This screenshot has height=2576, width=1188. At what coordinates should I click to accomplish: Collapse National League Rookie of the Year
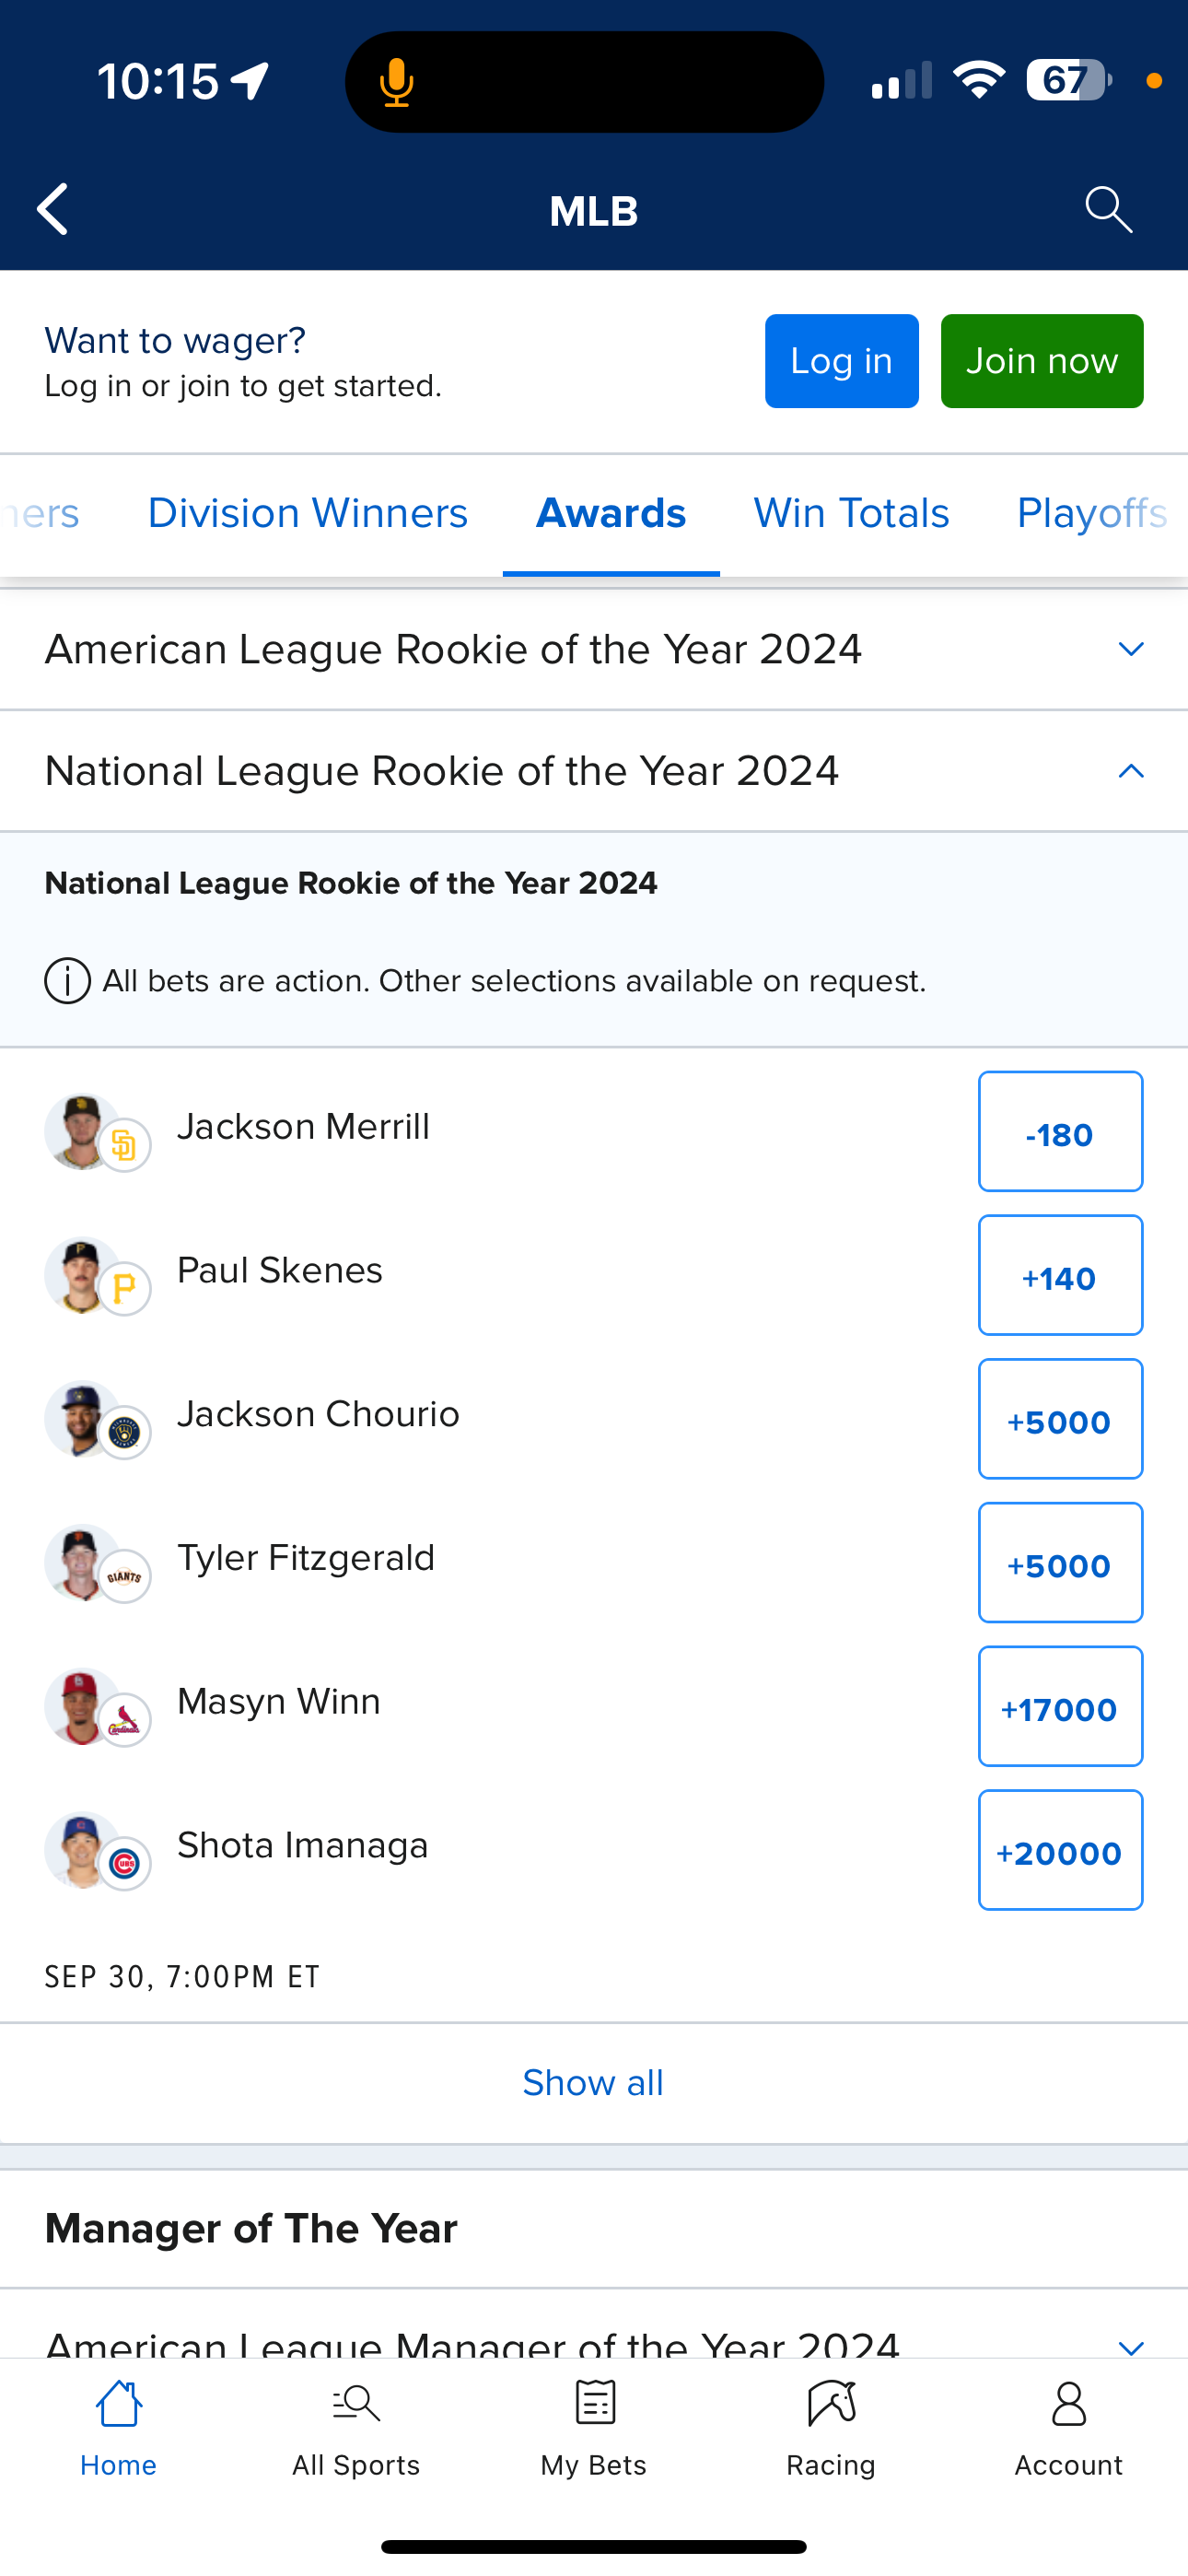point(1130,771)
